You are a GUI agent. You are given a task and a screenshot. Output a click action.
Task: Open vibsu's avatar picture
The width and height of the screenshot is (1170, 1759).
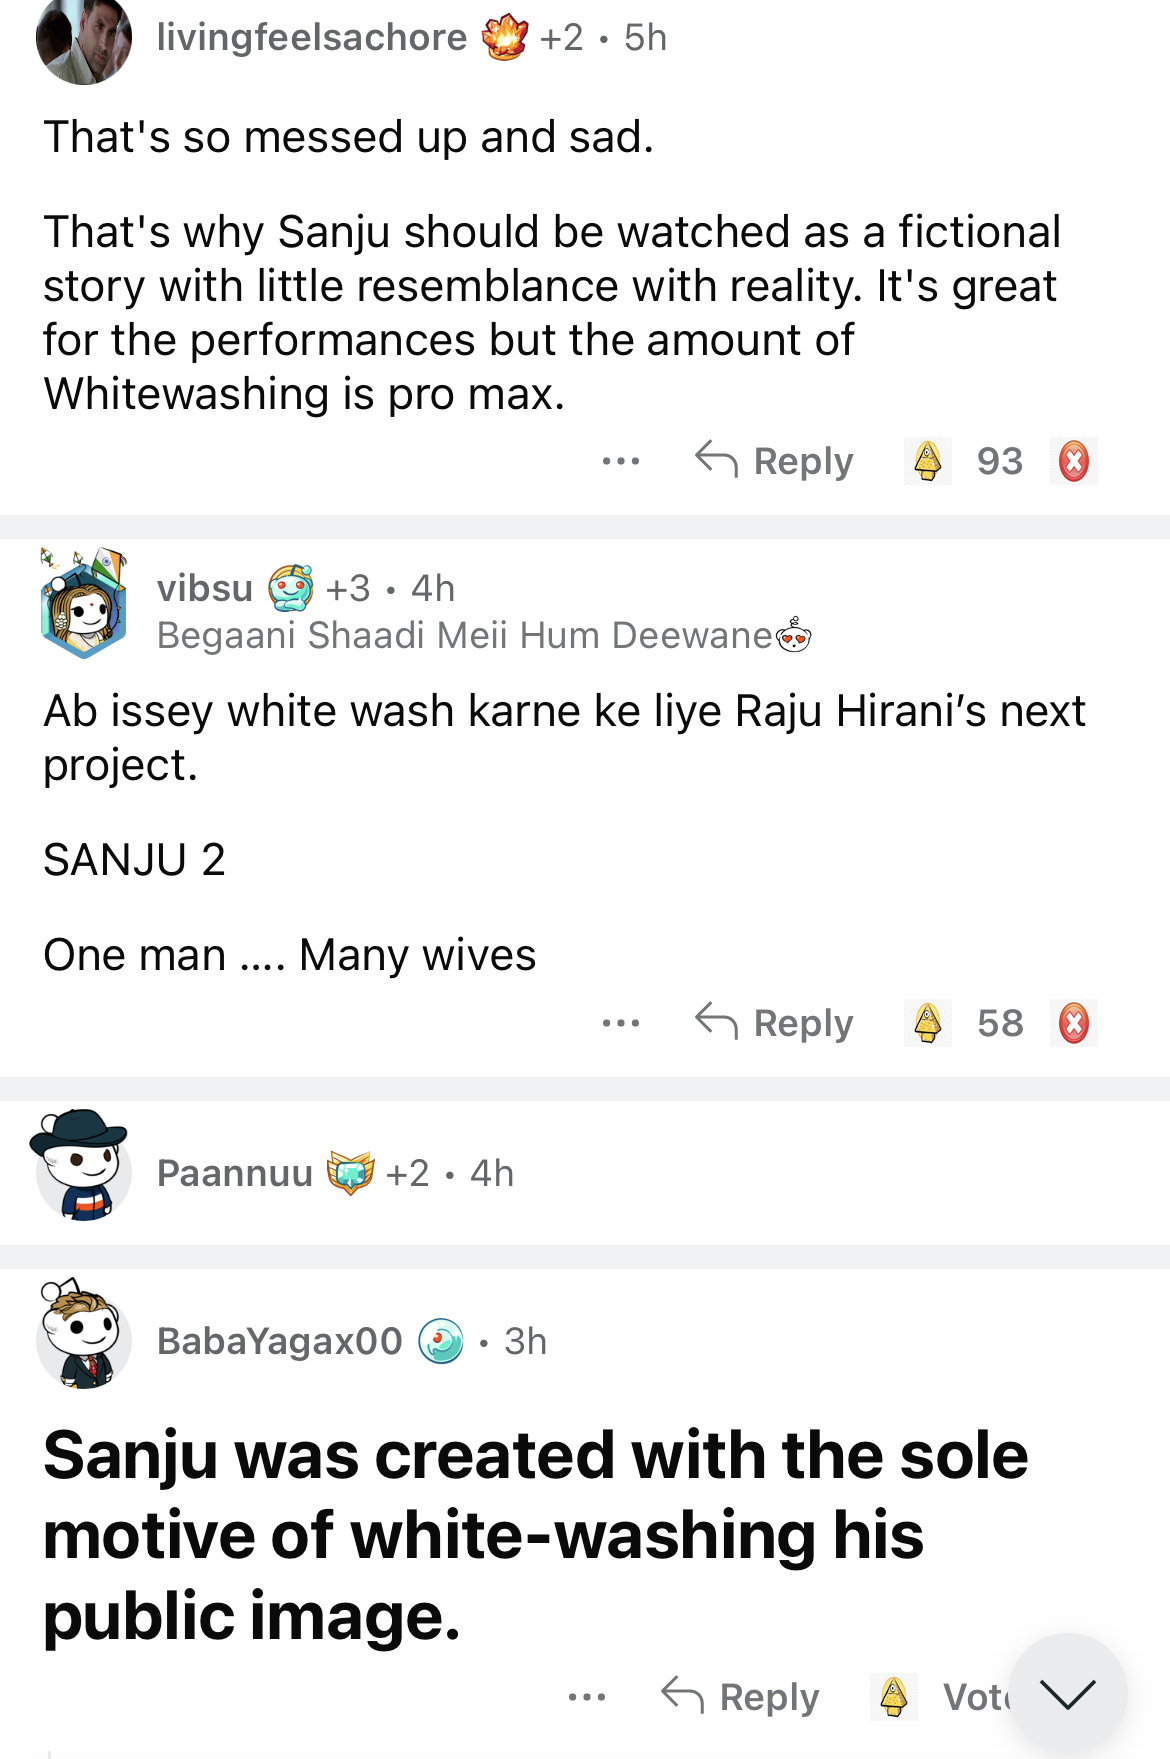[84, 603]
